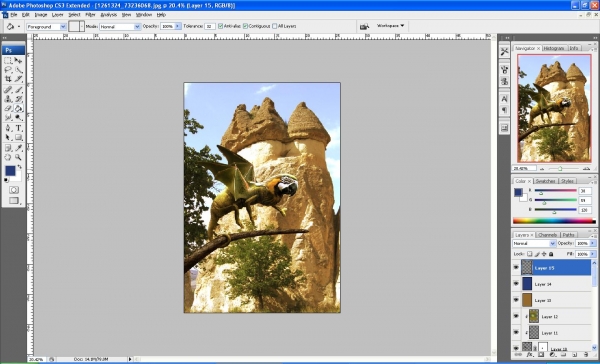Viewport: 600px width, 364px height.
Task: Select the Brush tool
Action: 18,90
